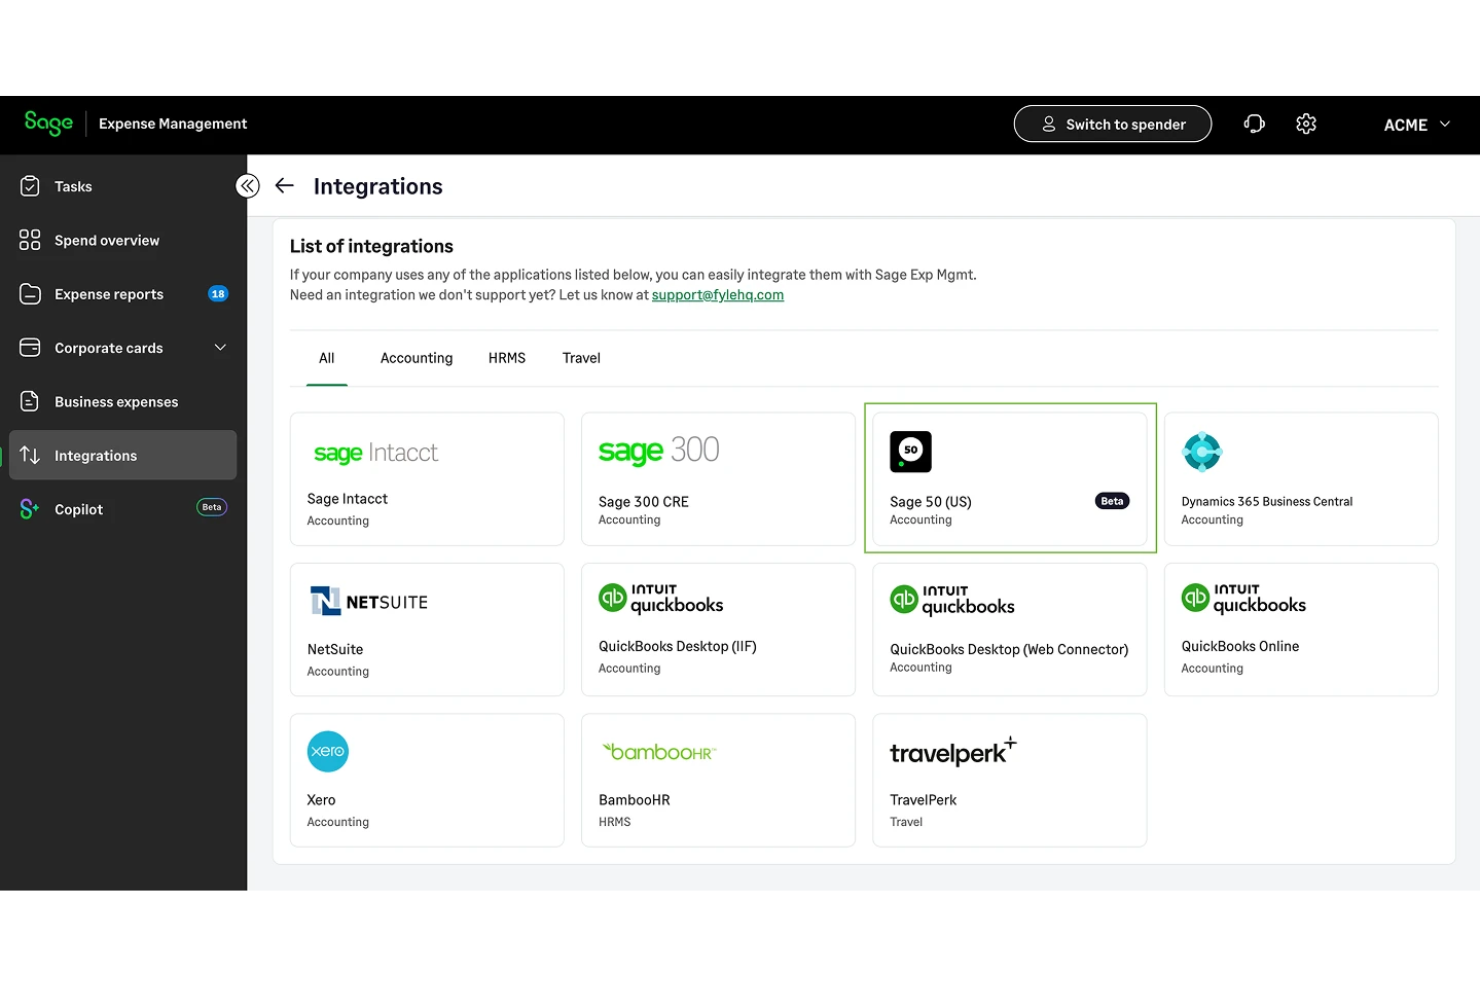This screenshot has height=987, width=1480.
Task: Switch to the Accounting tab
Action: click(416, 357)
